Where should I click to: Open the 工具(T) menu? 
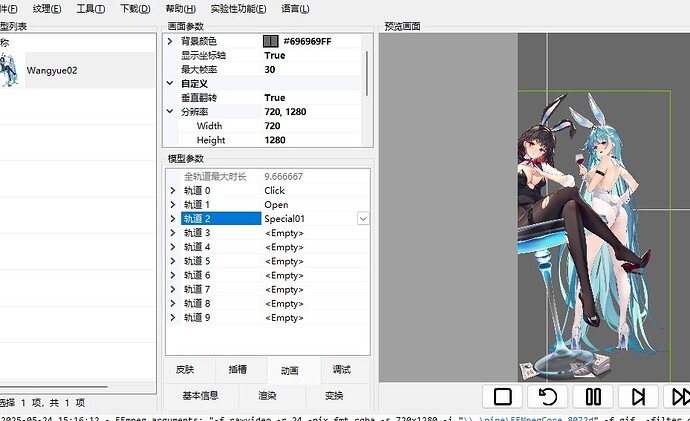[91, 9]
